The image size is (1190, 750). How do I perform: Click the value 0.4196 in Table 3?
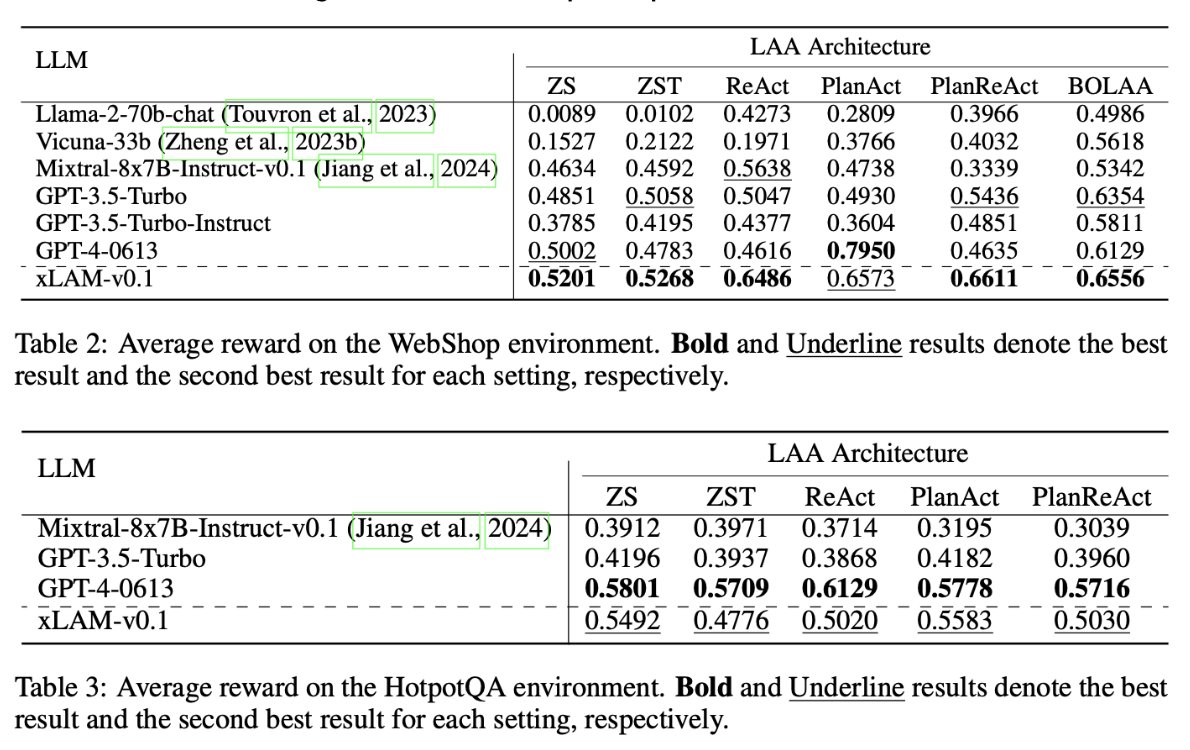(x=622, y=559)
